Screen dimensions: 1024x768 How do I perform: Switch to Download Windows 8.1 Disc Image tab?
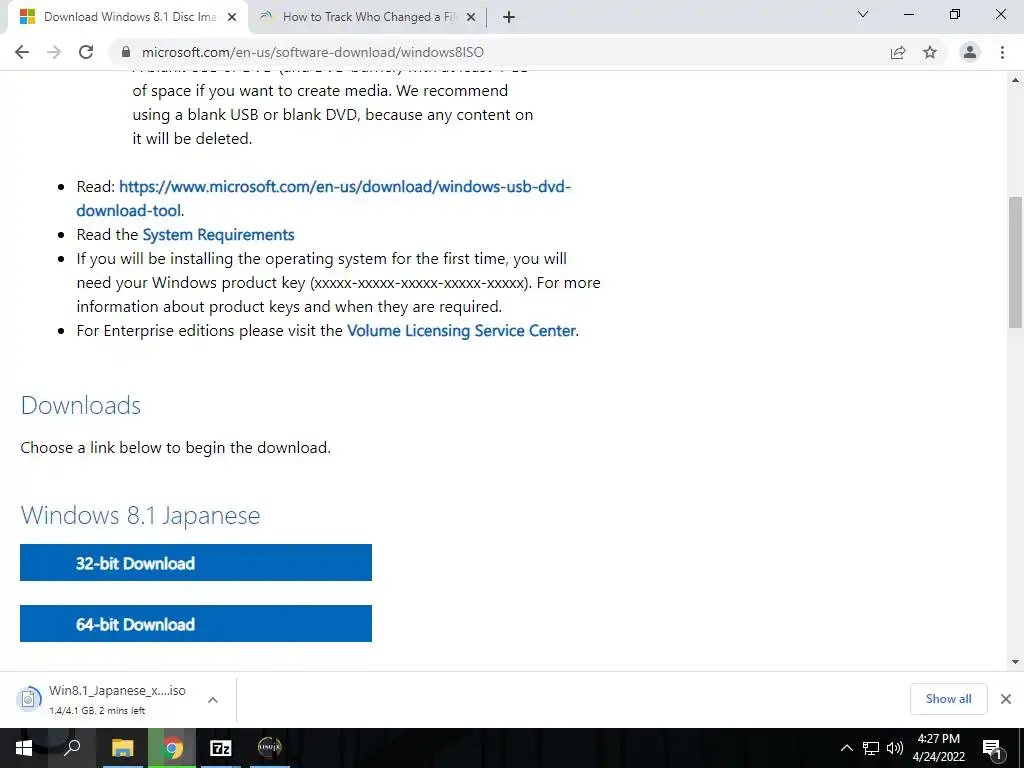click(x=129, y=18)
